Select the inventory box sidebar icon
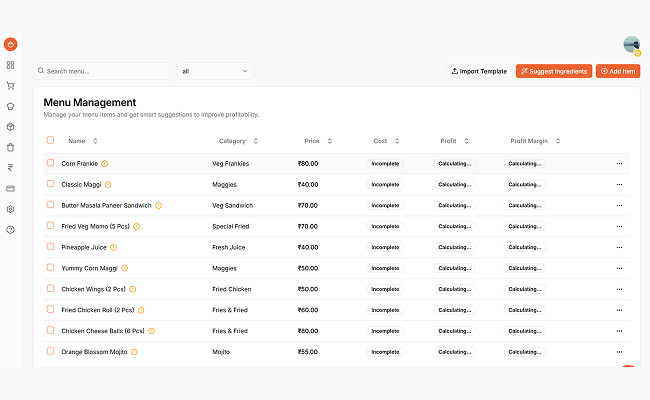This screenshot has height=400, width=650. pyautogui.click(x=10, y=127)
